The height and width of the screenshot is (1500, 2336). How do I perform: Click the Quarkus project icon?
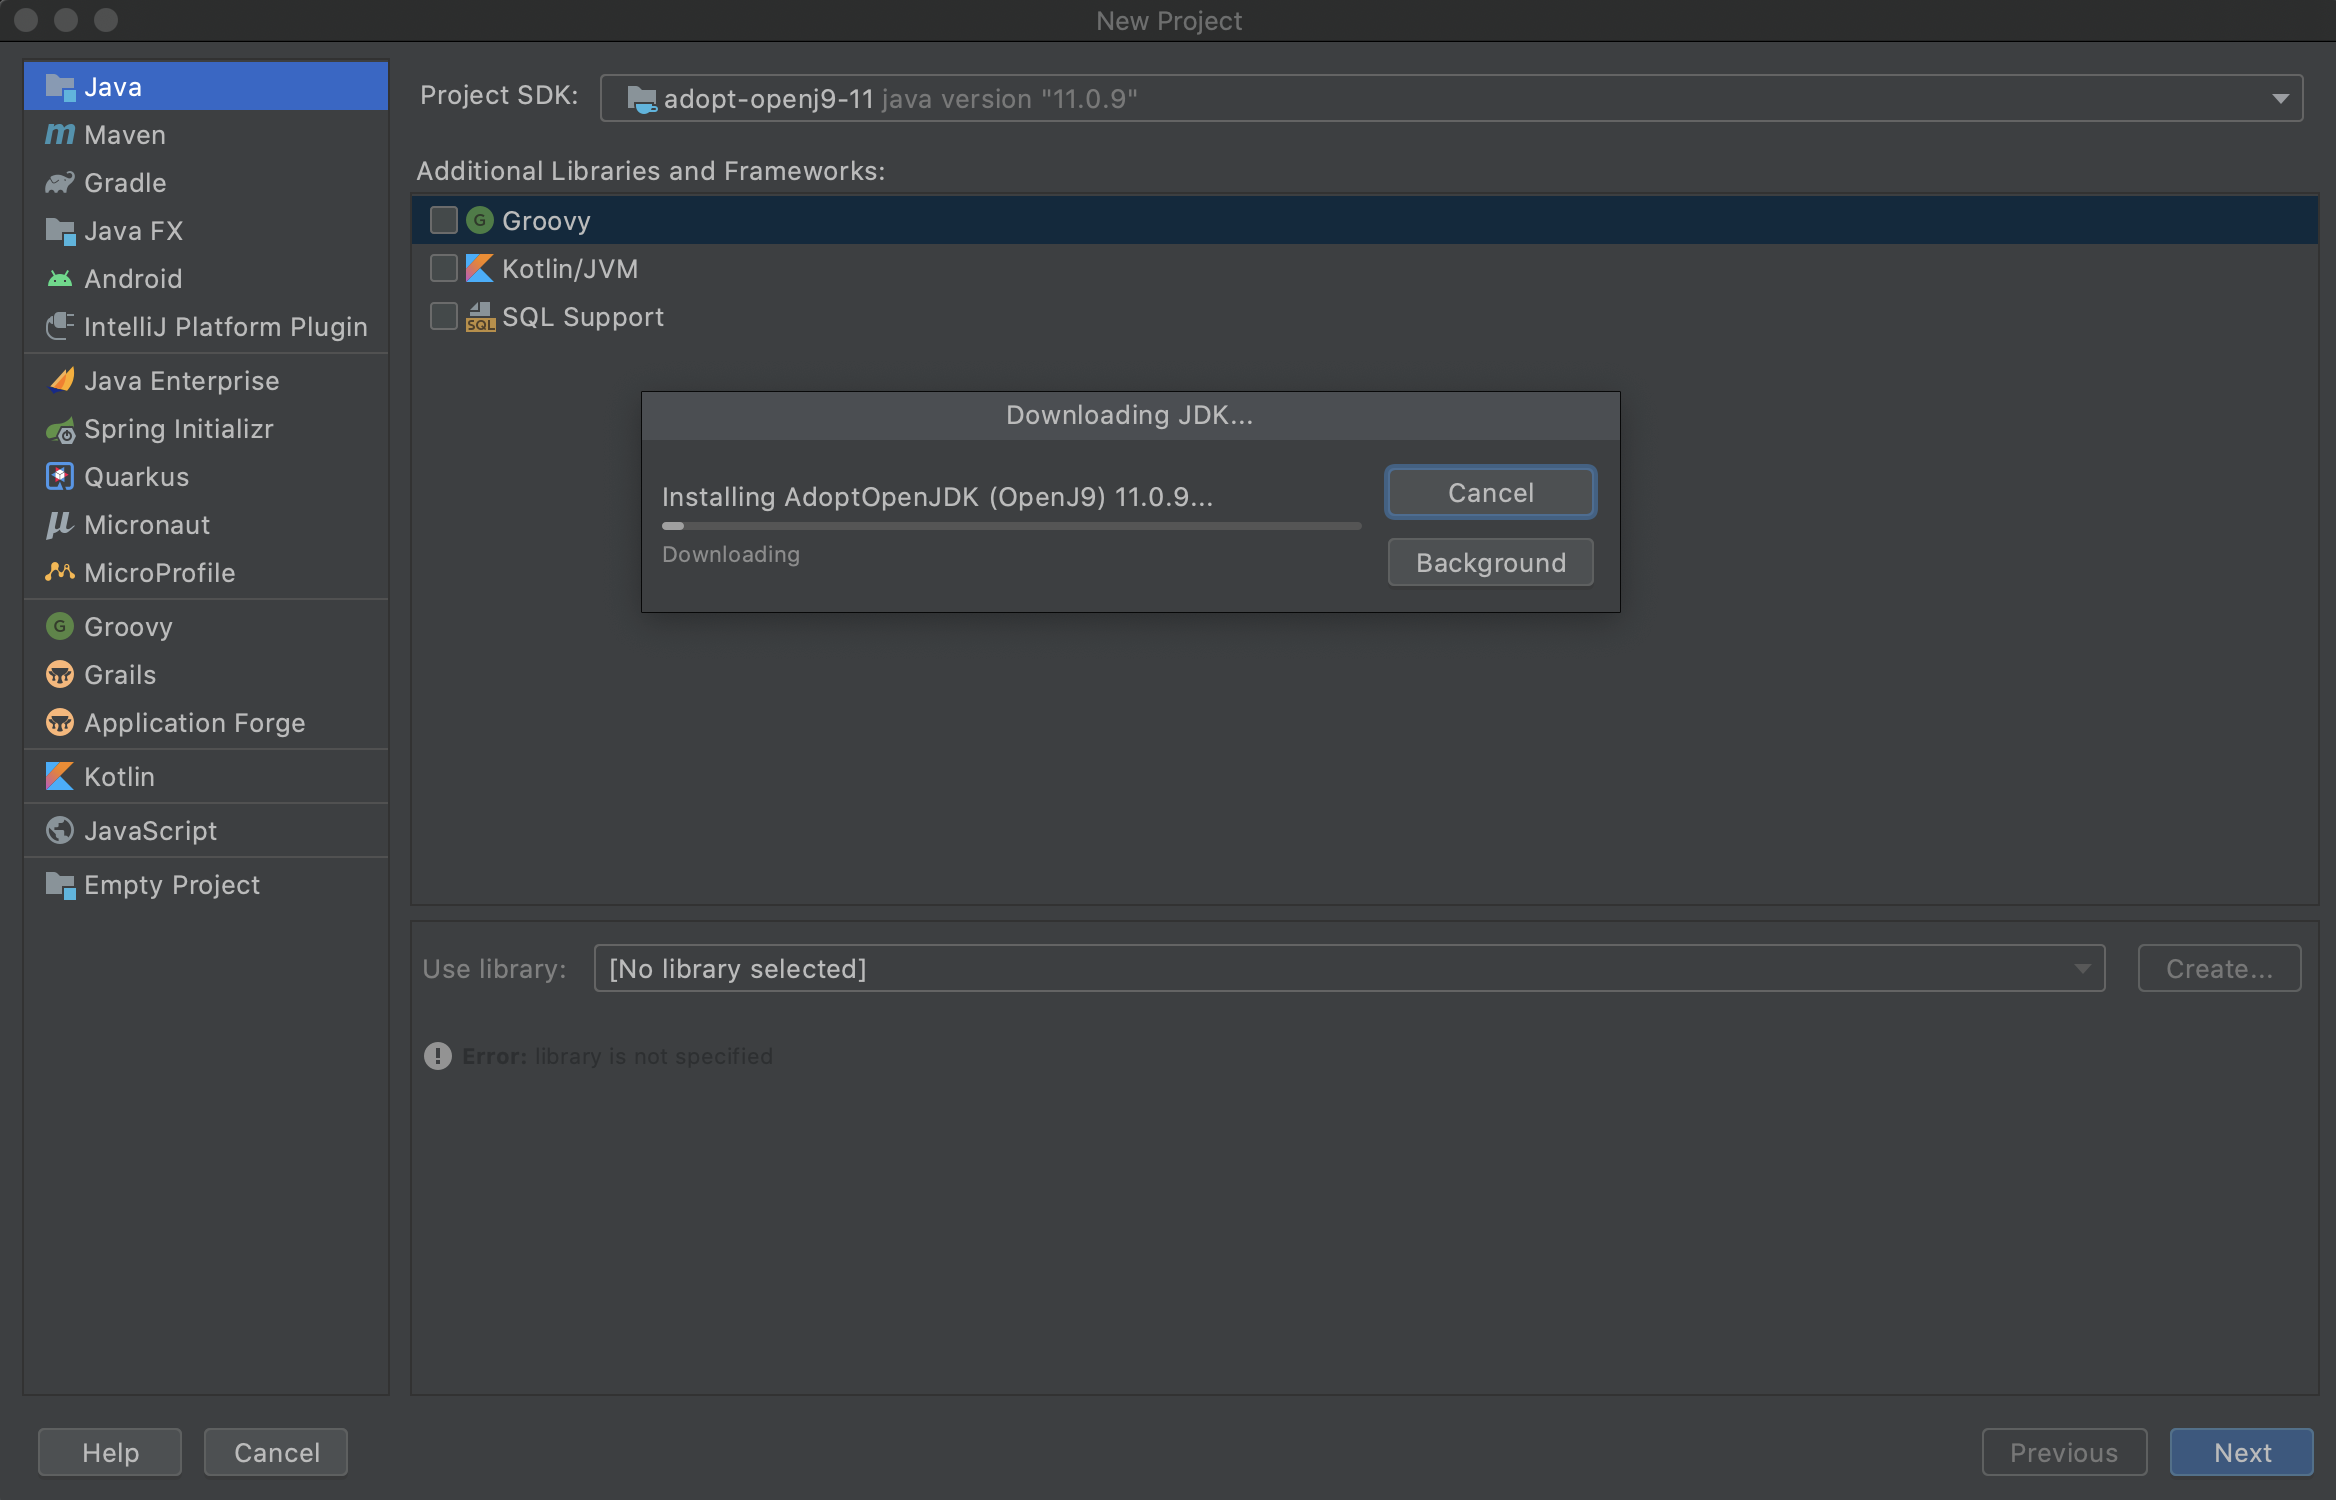pyautogui.click(x=60, y=476)
